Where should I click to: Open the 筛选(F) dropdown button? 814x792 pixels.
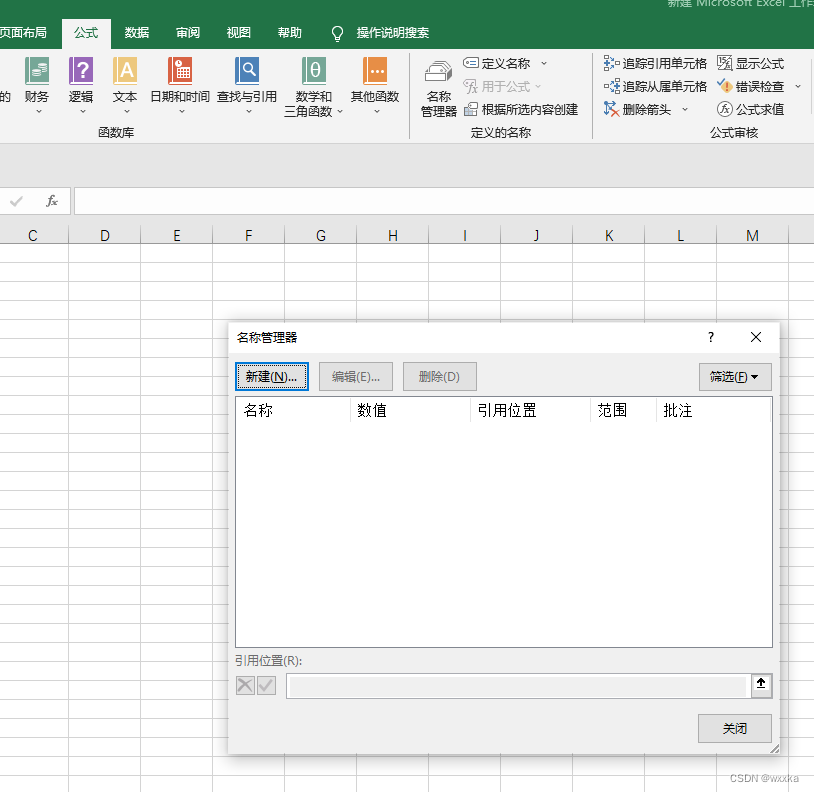pos(735,377)
